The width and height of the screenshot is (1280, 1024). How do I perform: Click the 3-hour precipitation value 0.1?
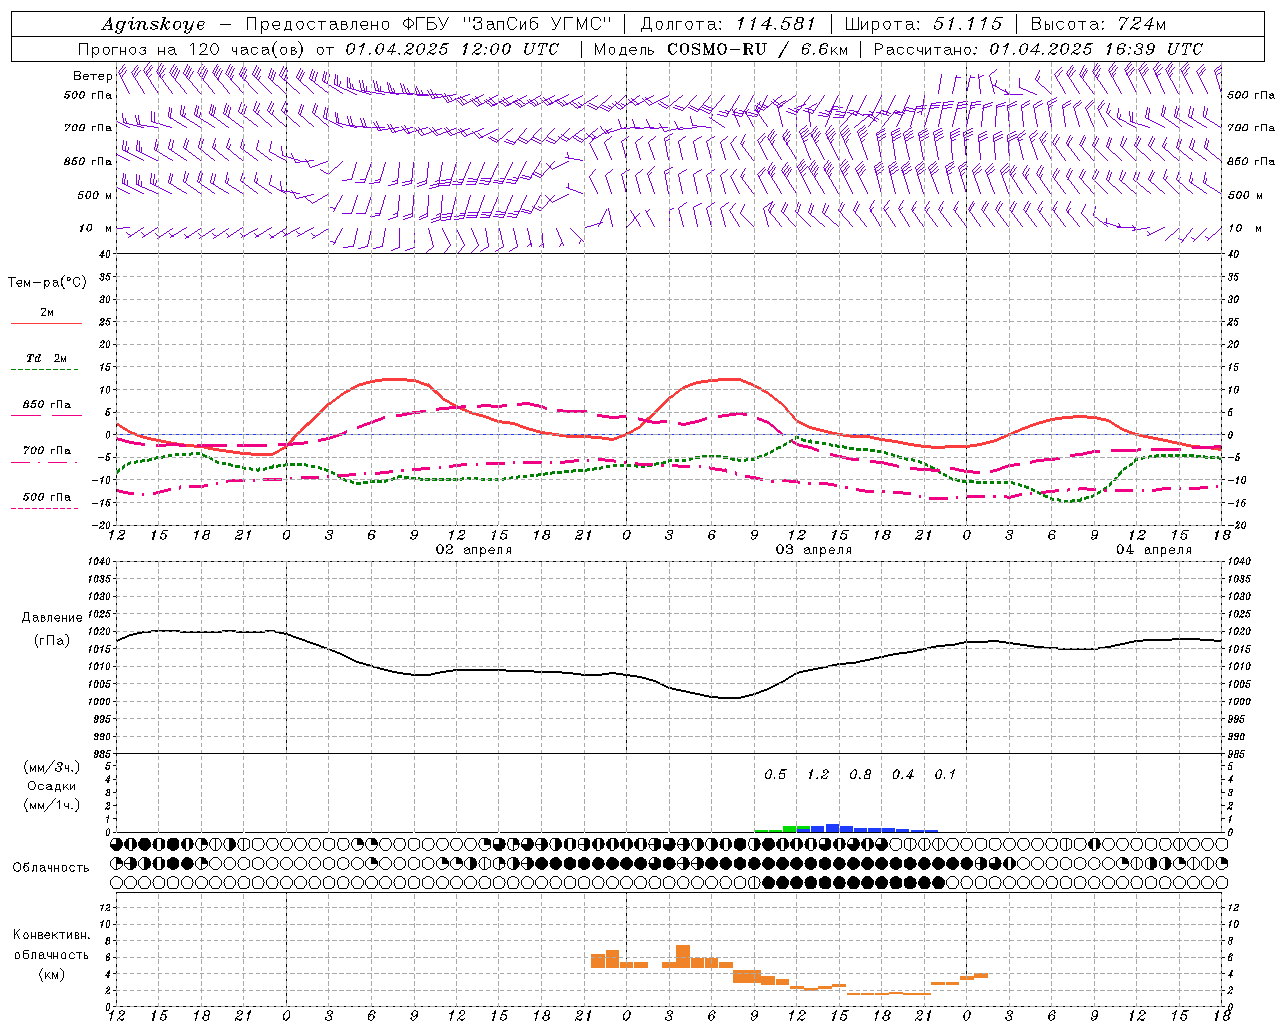point(945,775)
